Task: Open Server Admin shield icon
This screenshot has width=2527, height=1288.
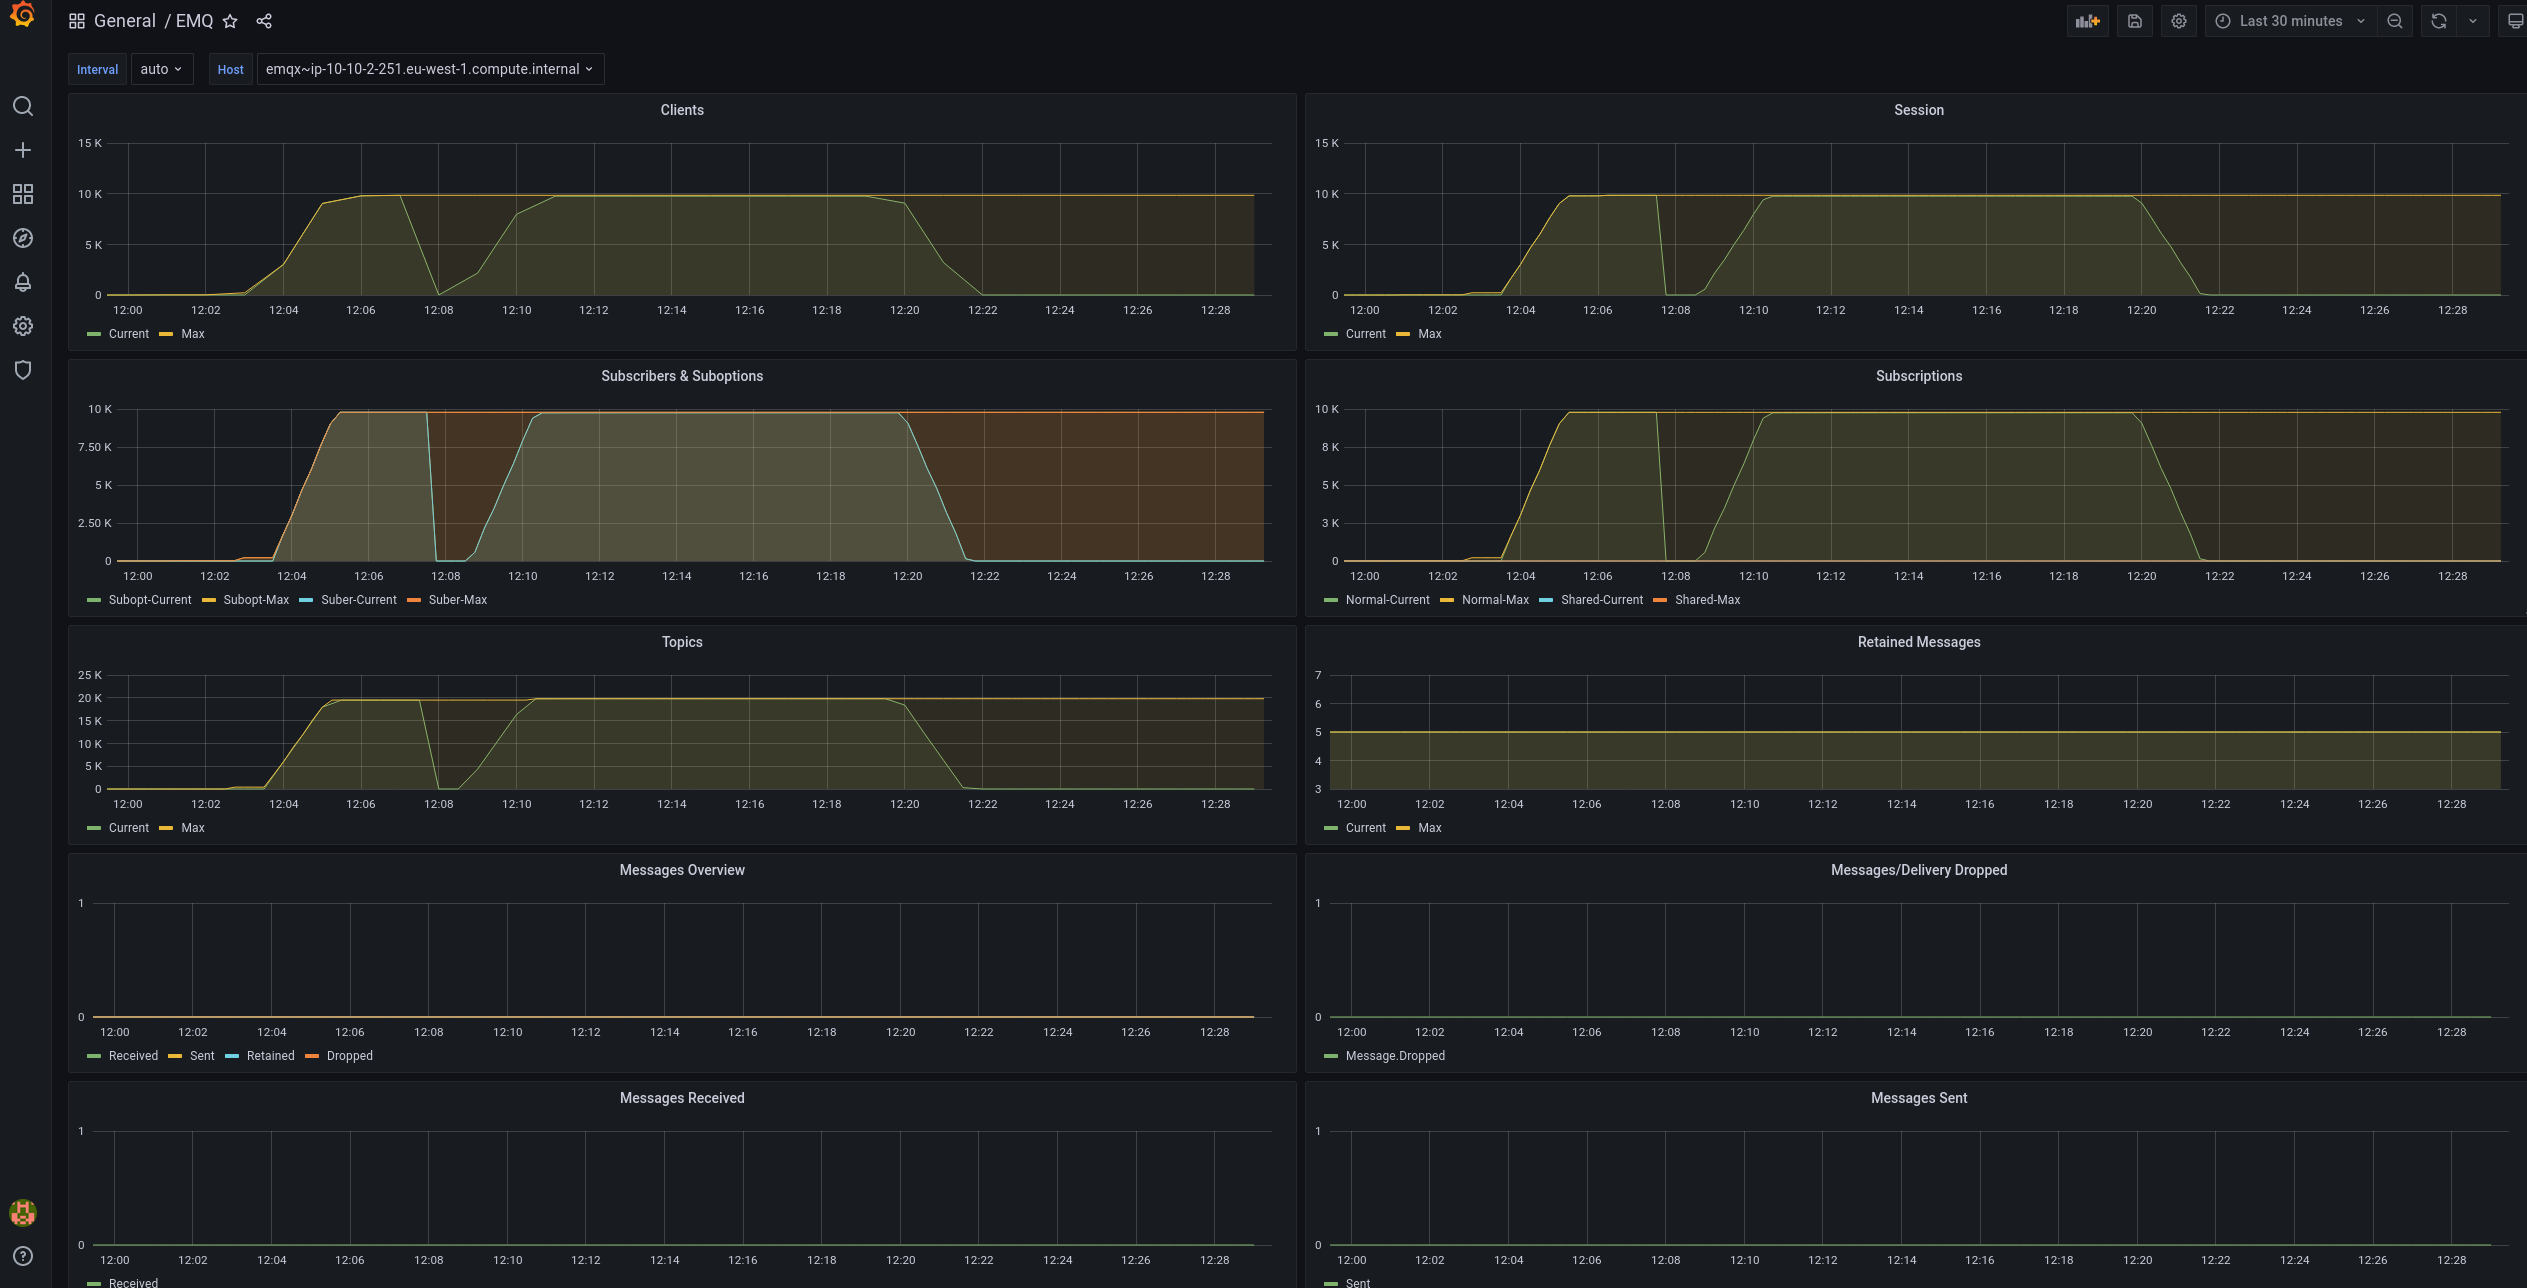Action: point(22,370)
